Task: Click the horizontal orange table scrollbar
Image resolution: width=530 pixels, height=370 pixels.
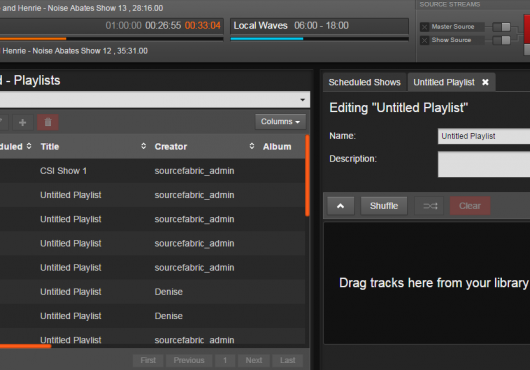Action: pyautogui.click(x=25, y=346)
